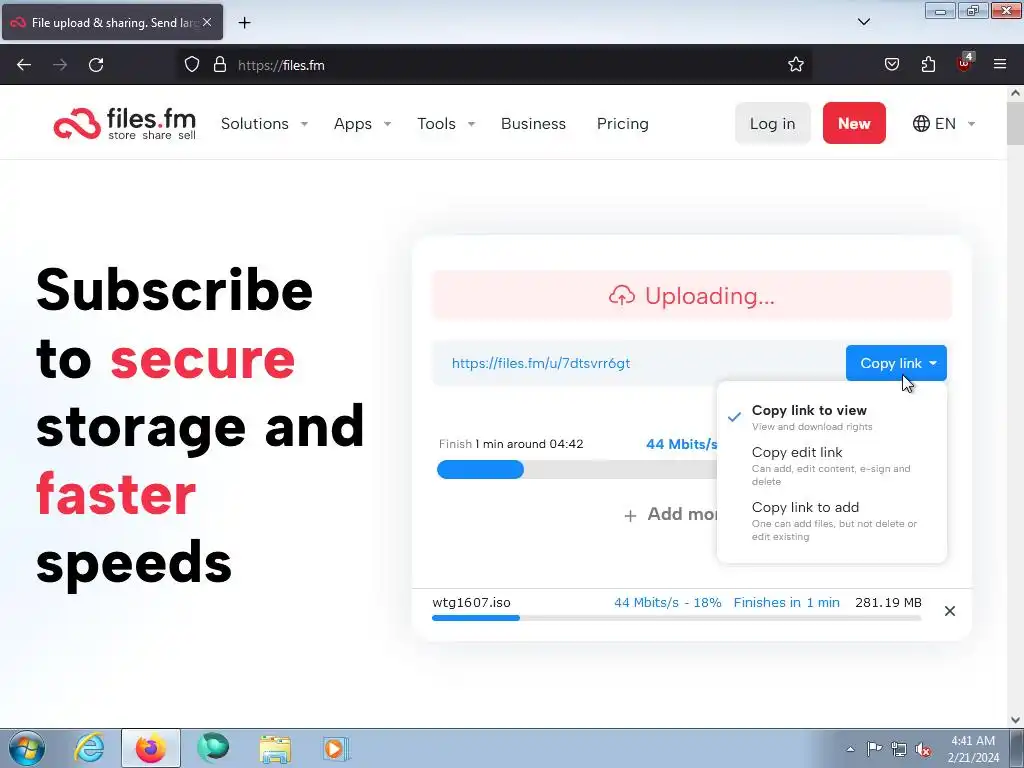Launch Internet Explorer from the taskbar
The height and width of the screenshot is (768, 1024).
(x=89, y=748)
